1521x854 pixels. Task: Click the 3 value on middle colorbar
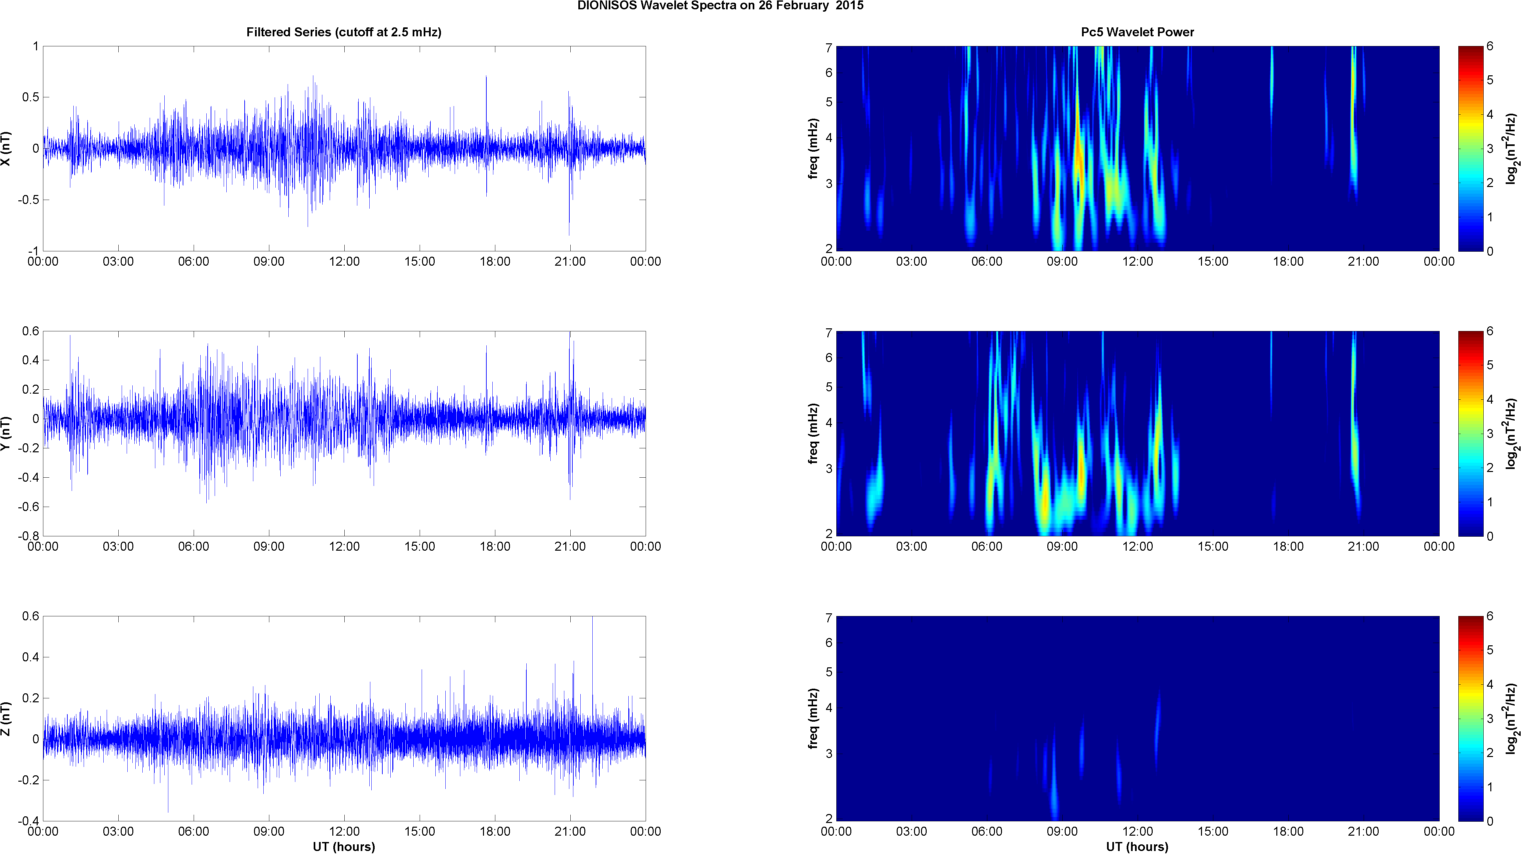[x=1490, y=434]
